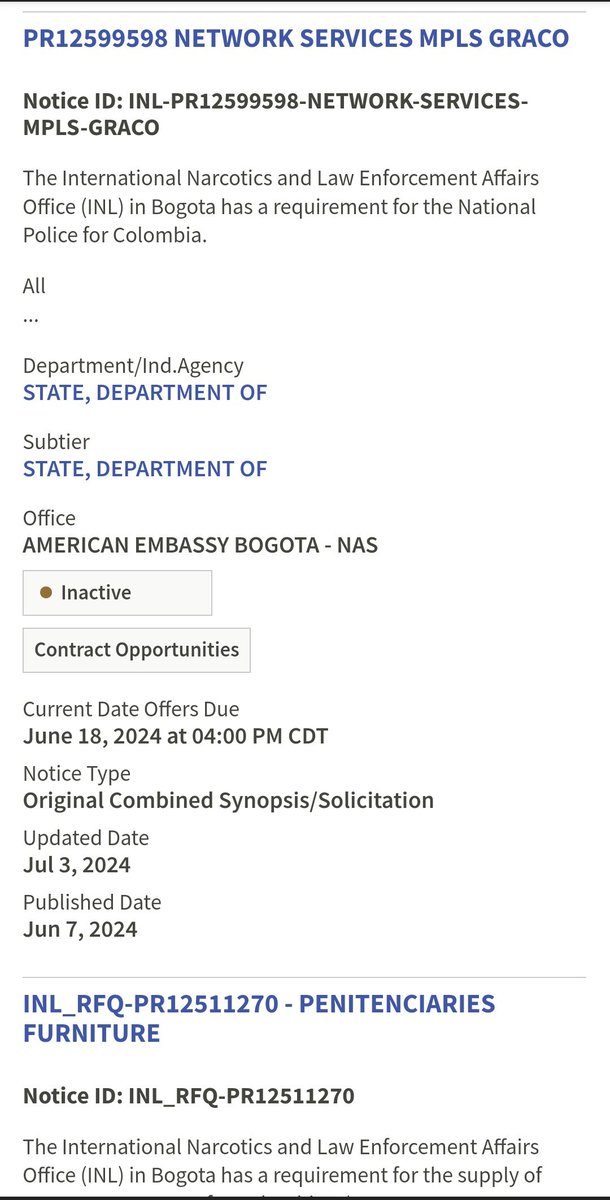Expand the truncated description ellipsis
The width and height of the screenshot is (610, 1200).
coord(31,316)
